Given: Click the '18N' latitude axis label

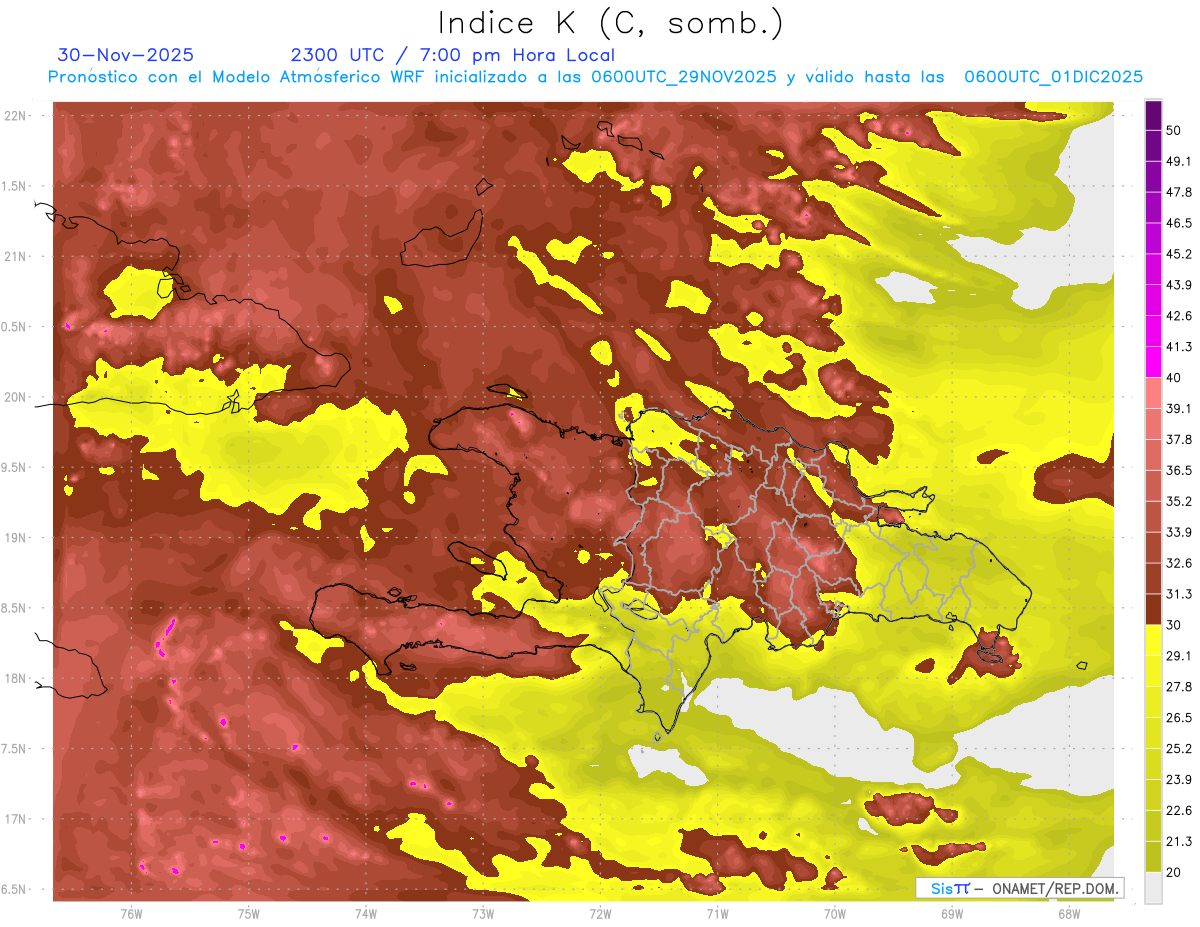Looking at the screenshot, I should 15,679.
